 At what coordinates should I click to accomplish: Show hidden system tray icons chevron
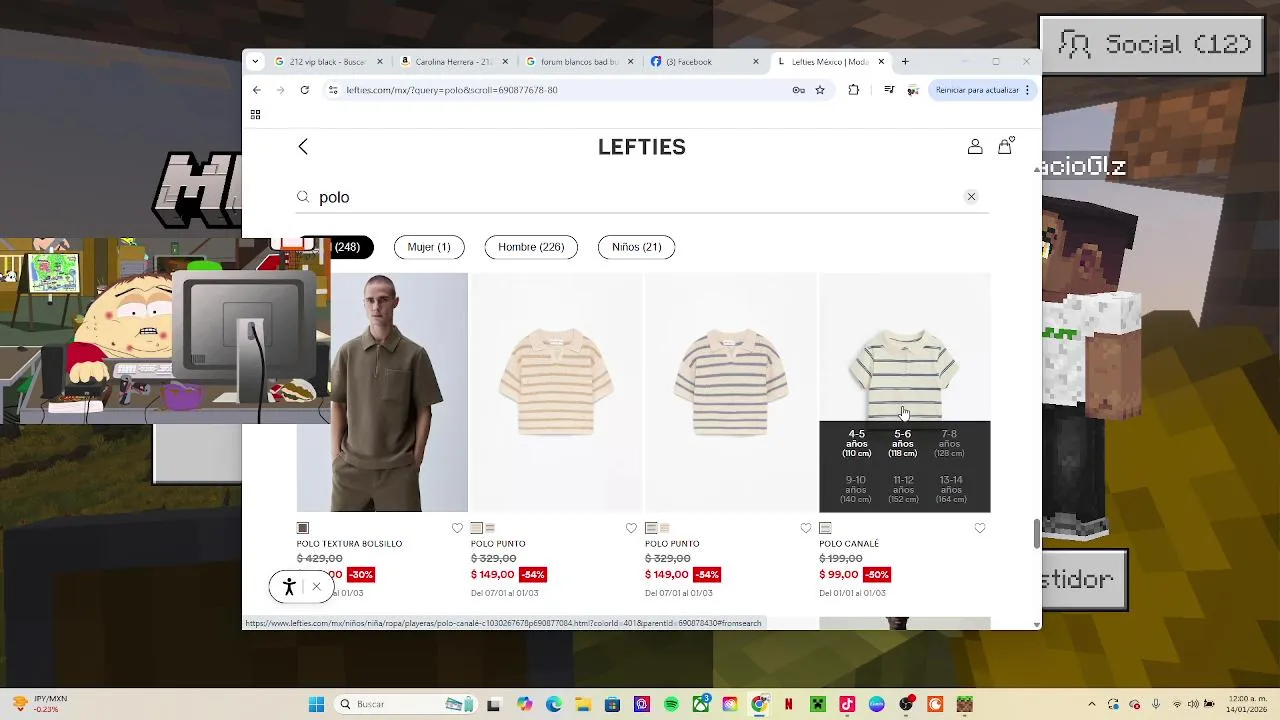(x=1092, y=704)
